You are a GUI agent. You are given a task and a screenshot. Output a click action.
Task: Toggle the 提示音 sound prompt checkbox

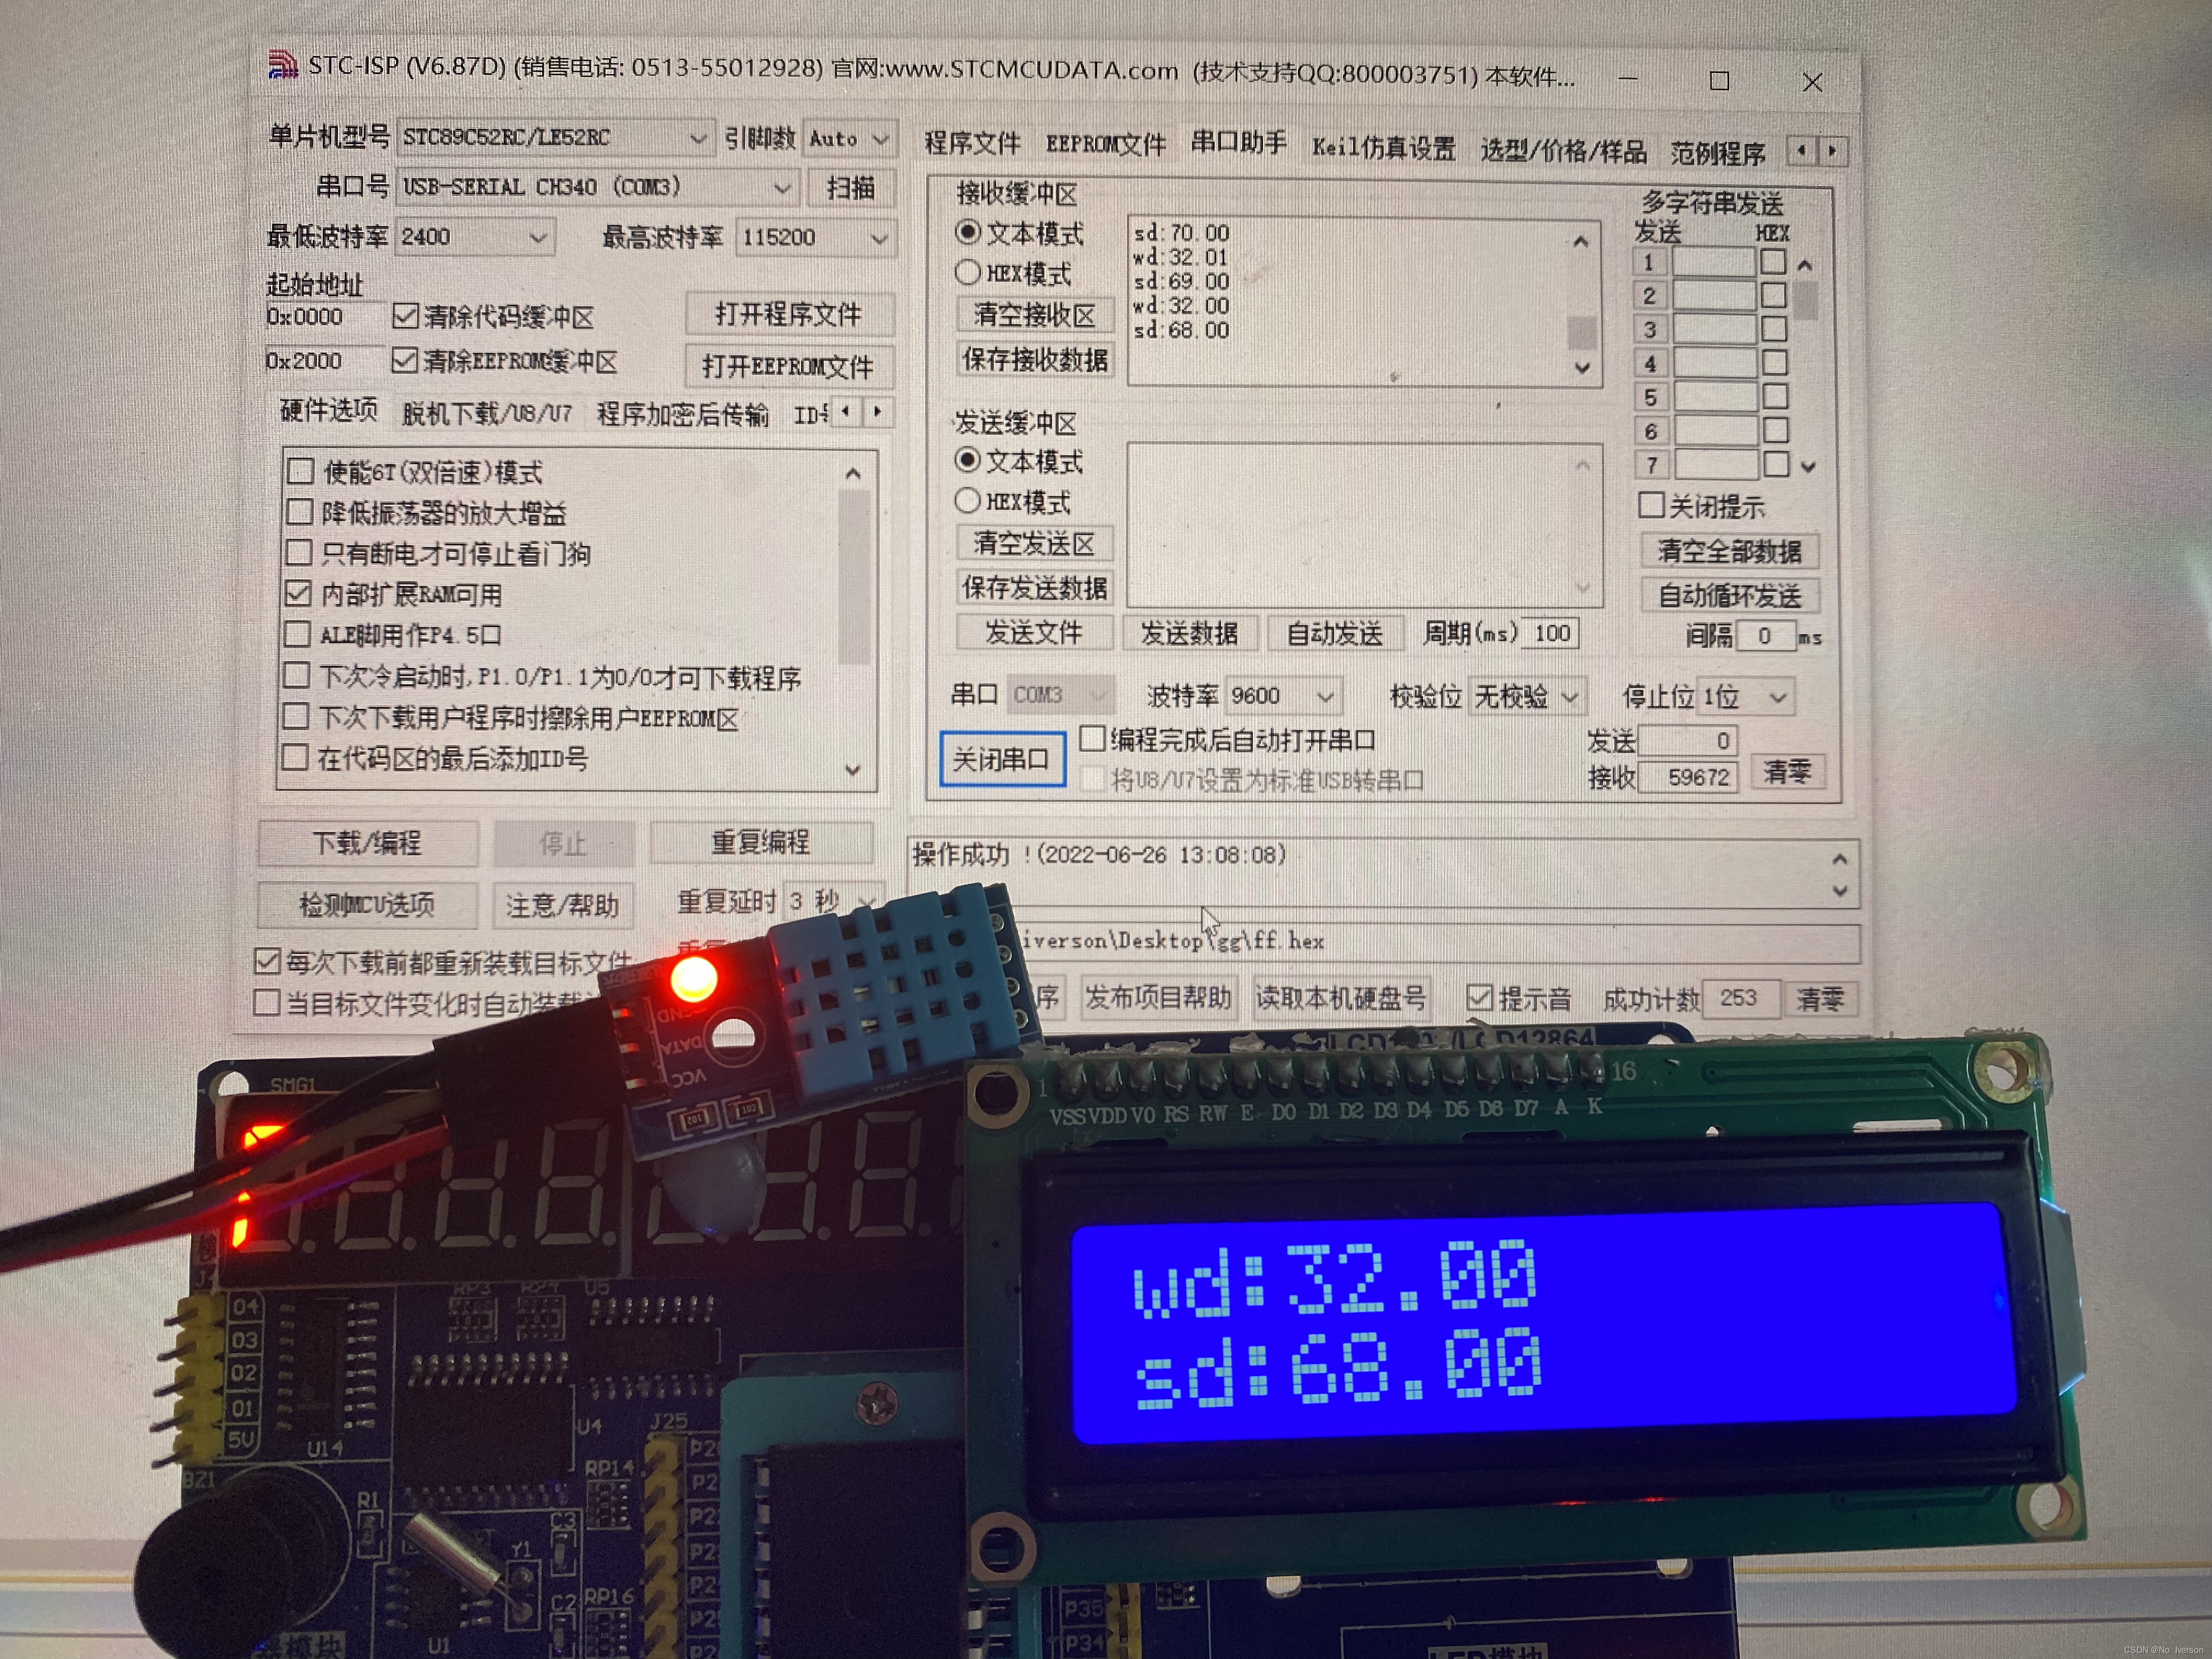[x=1479, y=997]
